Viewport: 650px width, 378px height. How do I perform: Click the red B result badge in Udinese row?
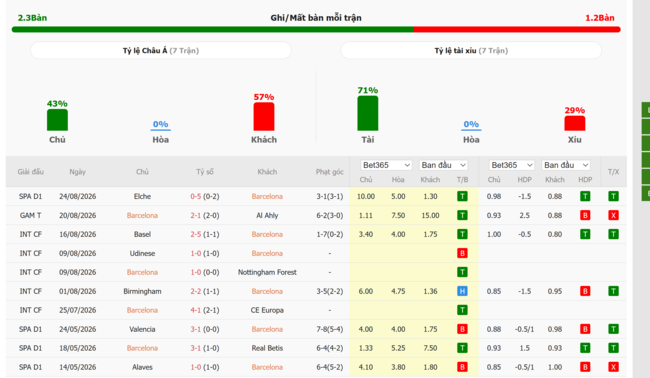click(462, 253)
